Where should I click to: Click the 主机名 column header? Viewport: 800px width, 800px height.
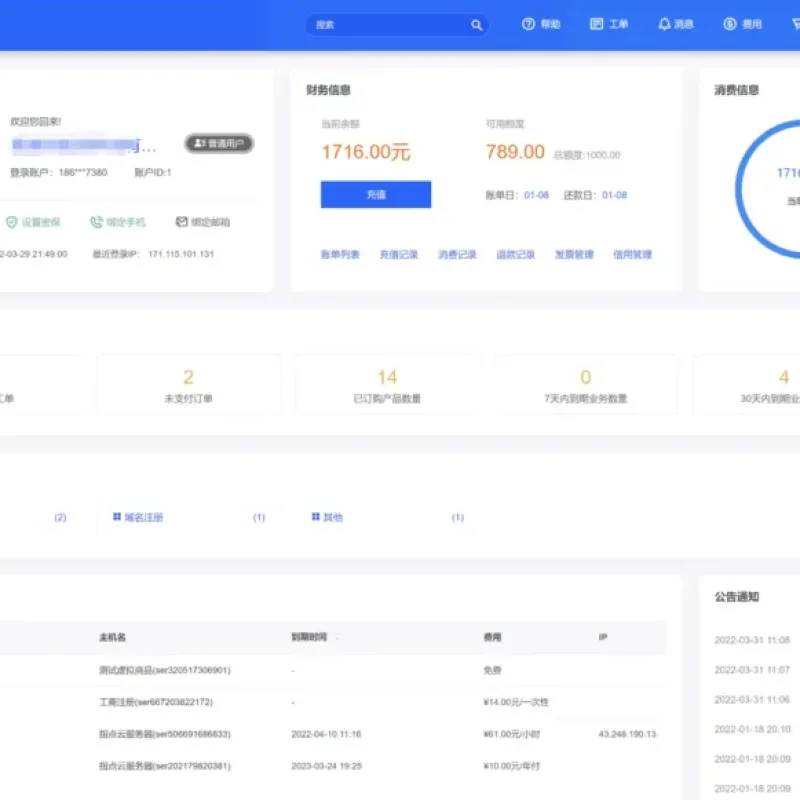[x=112, y=637]
